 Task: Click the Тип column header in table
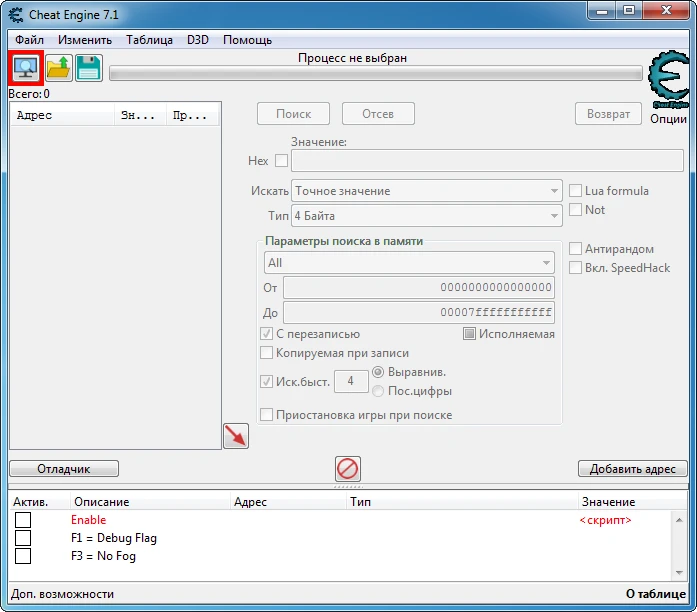[x=462, y=502]
